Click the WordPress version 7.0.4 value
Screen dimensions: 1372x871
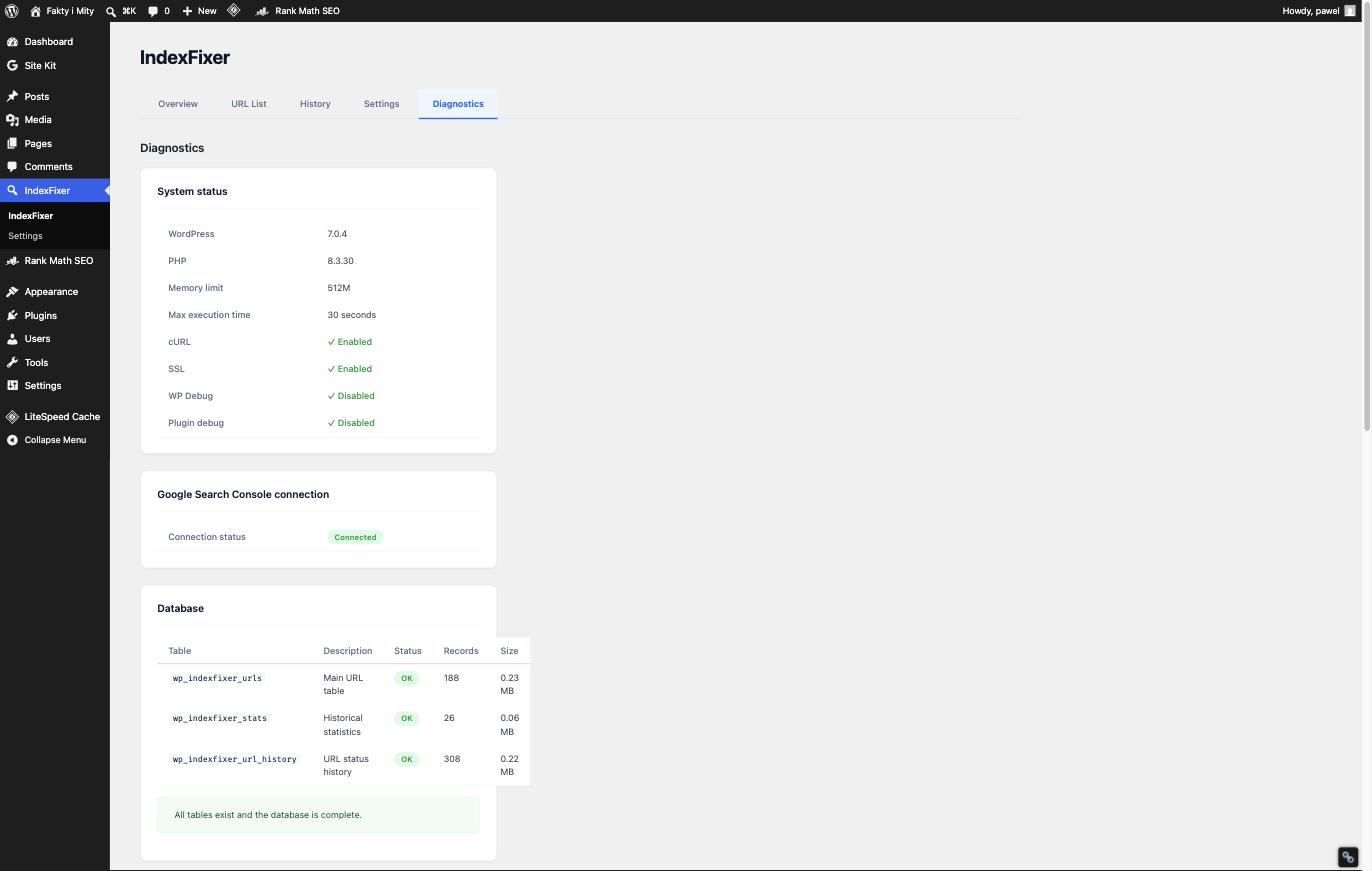coord(337,234)
